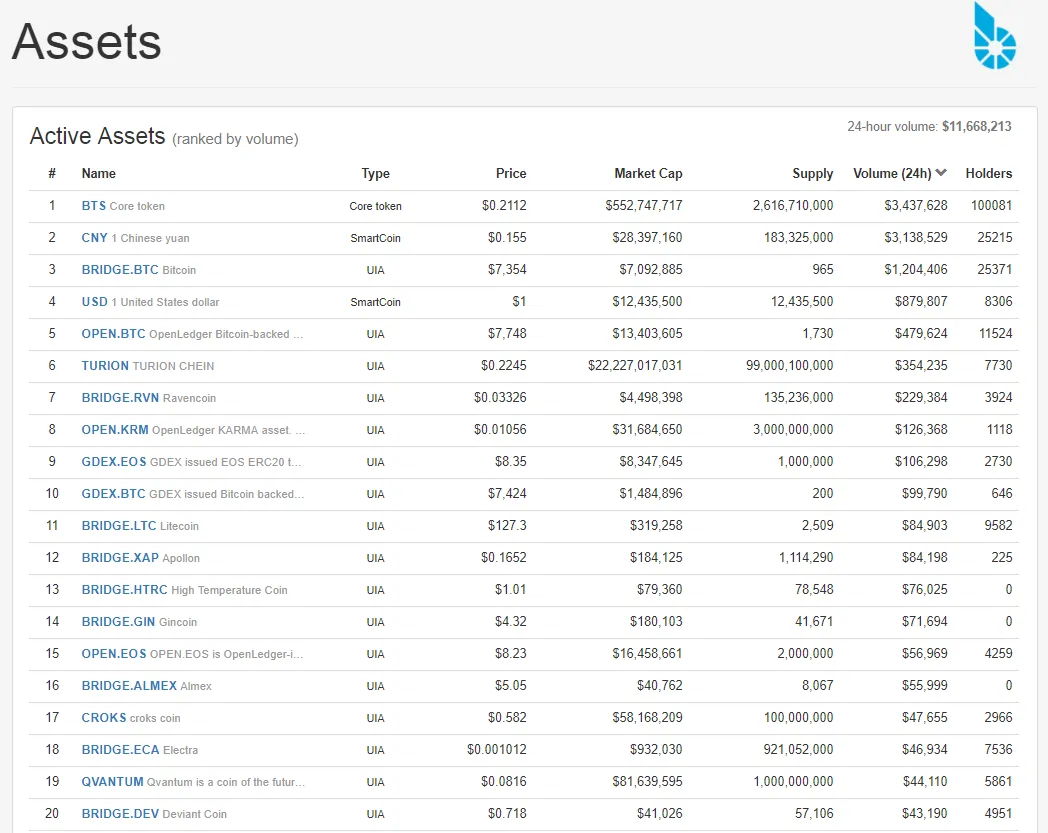
Task: Sort by Volume (24h) chevron arrow
Action: pyautogui.click(x=941, y=173)
